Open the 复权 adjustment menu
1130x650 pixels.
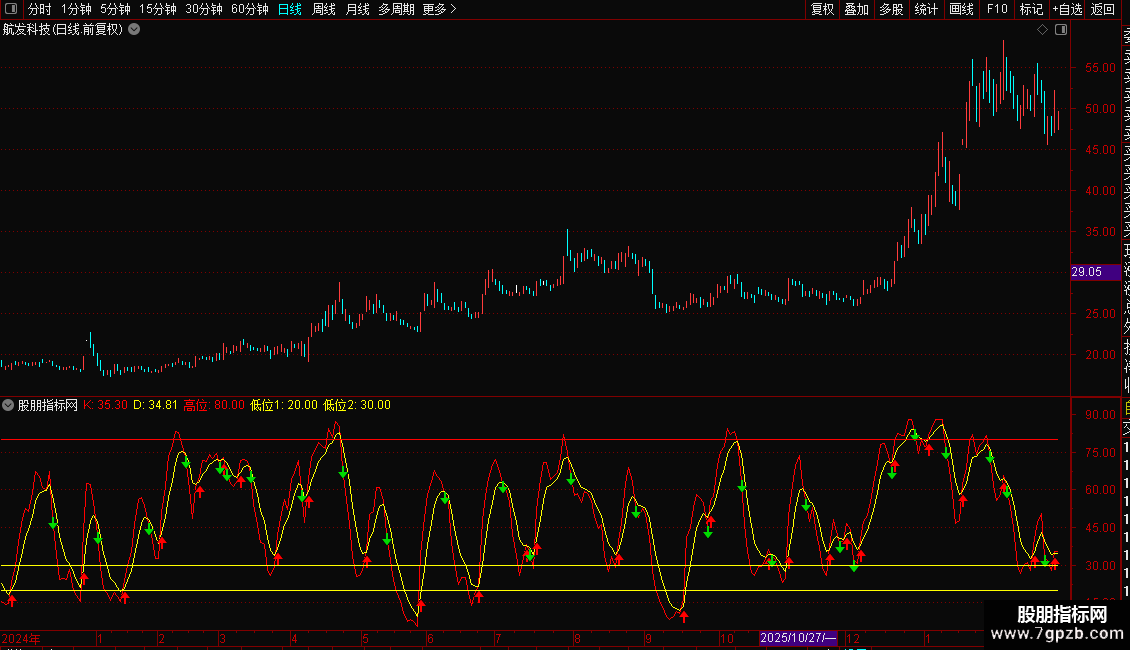point(822,10)
